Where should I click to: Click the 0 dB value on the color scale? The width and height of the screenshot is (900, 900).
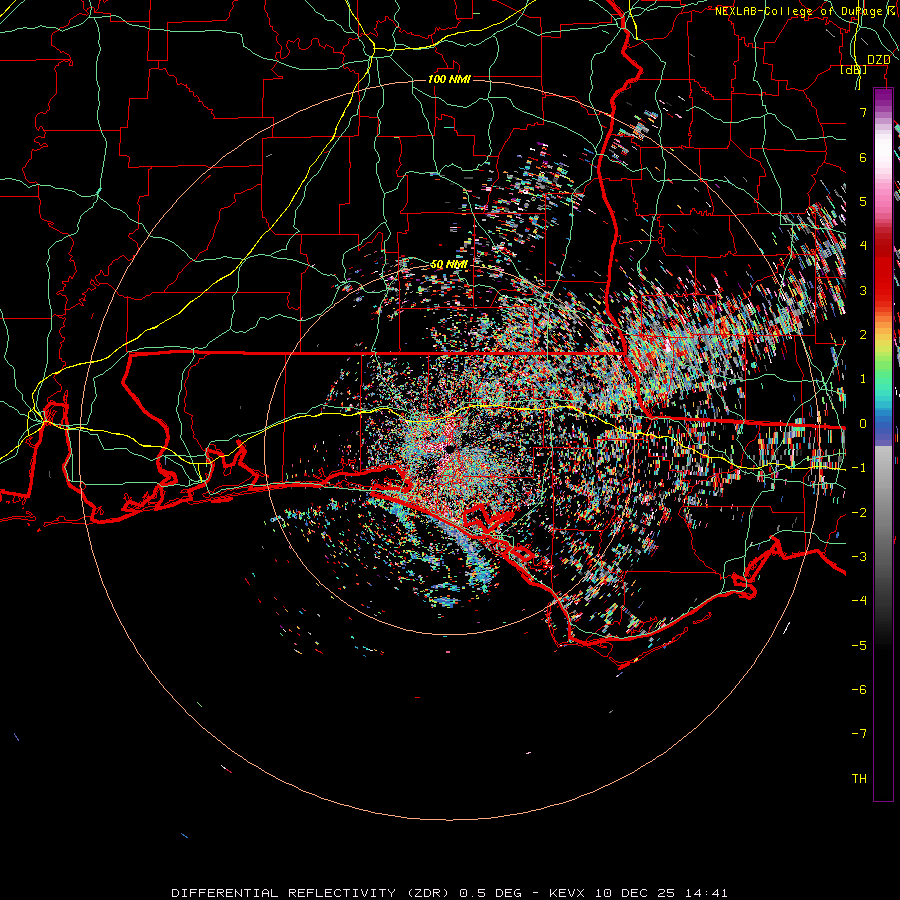tap(863, 424)
